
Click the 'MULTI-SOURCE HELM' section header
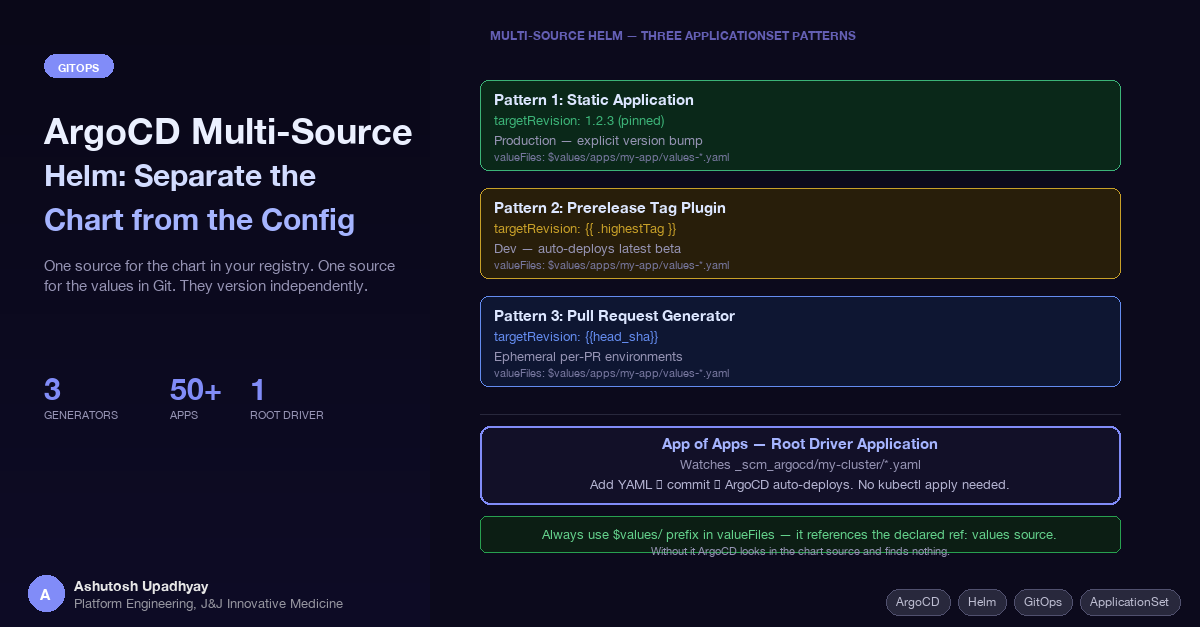[x=672, y=36]
